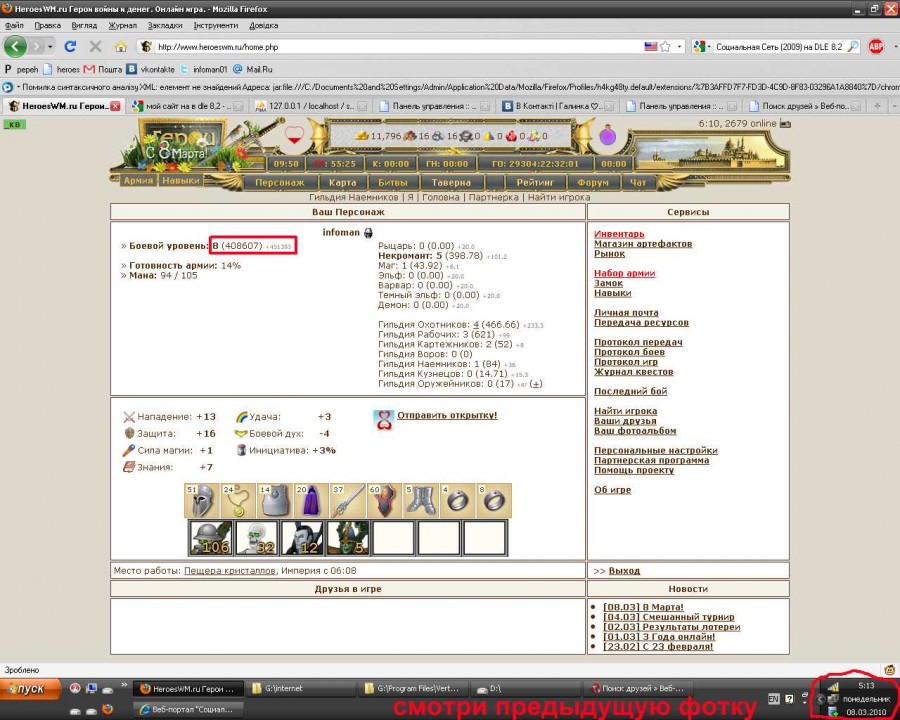This screenshot has height=720, width=900.
Task: Click the mail icon next to online count
Action: 785,123
